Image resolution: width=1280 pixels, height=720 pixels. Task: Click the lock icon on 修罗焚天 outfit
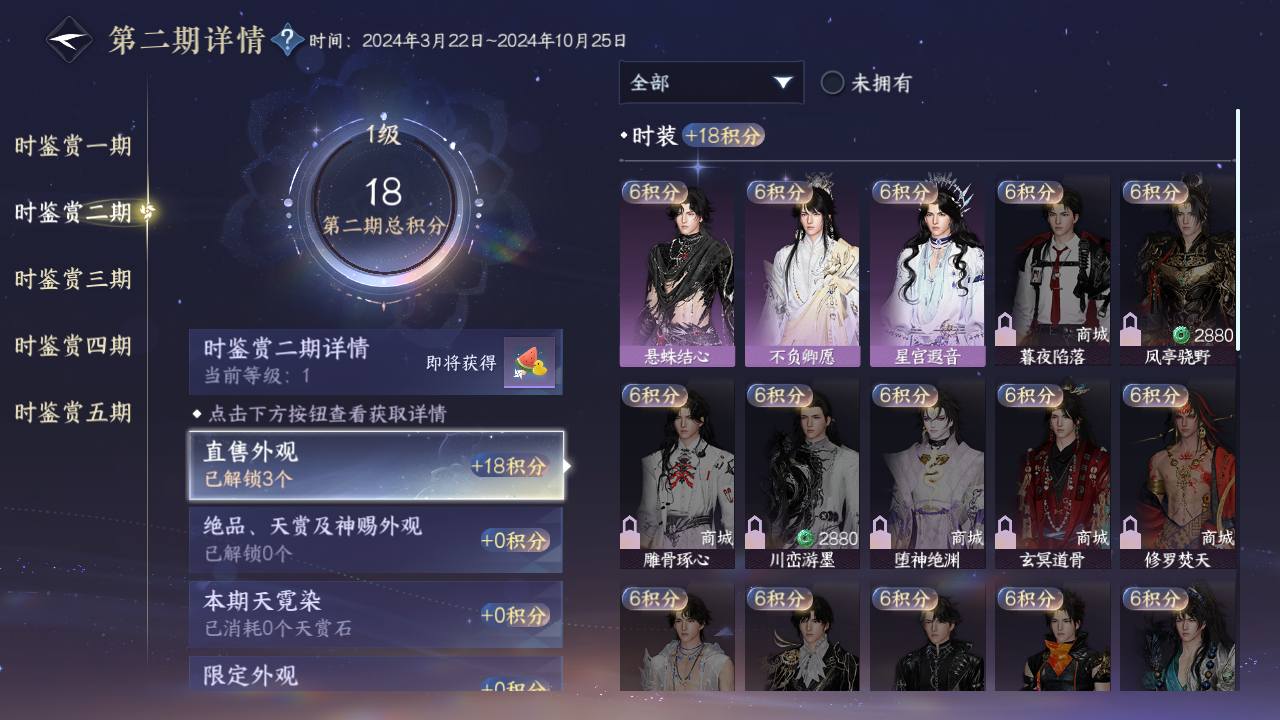(x=1130, y=532)
